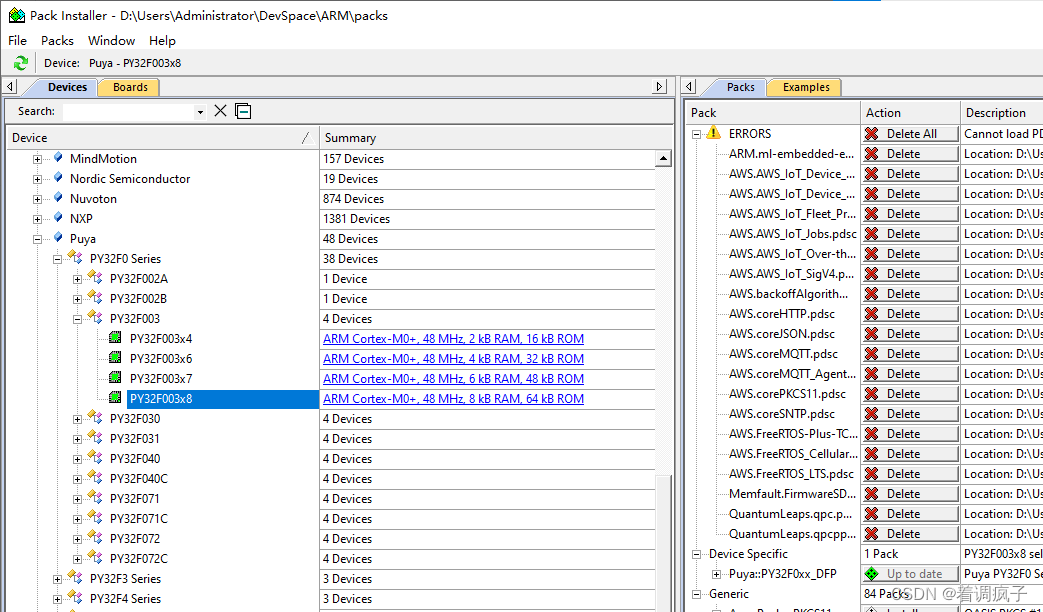This screenshot has height=612, width=1043.
Task: Expand the Puya::PY32F0xx_DFP pack node
Action: [x=716, y=574]
